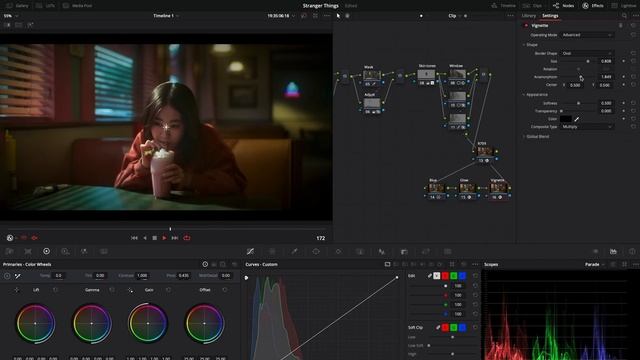Screen dimensions: 640x360
Task: Open the Gallery panel
Action: pyautogui.click(x=17, y=6)
